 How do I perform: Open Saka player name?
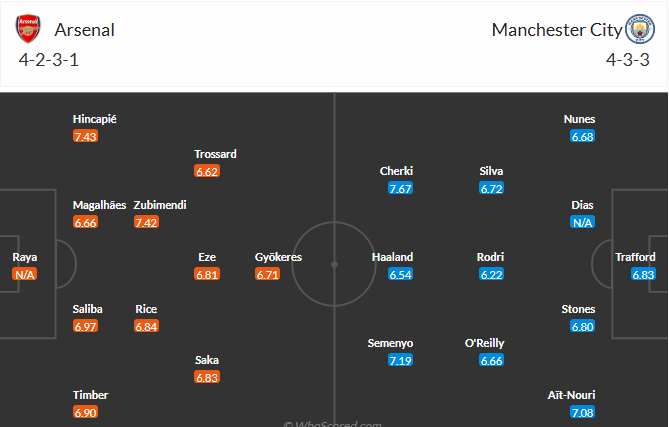pyautogui.click(x=208, y=360)
